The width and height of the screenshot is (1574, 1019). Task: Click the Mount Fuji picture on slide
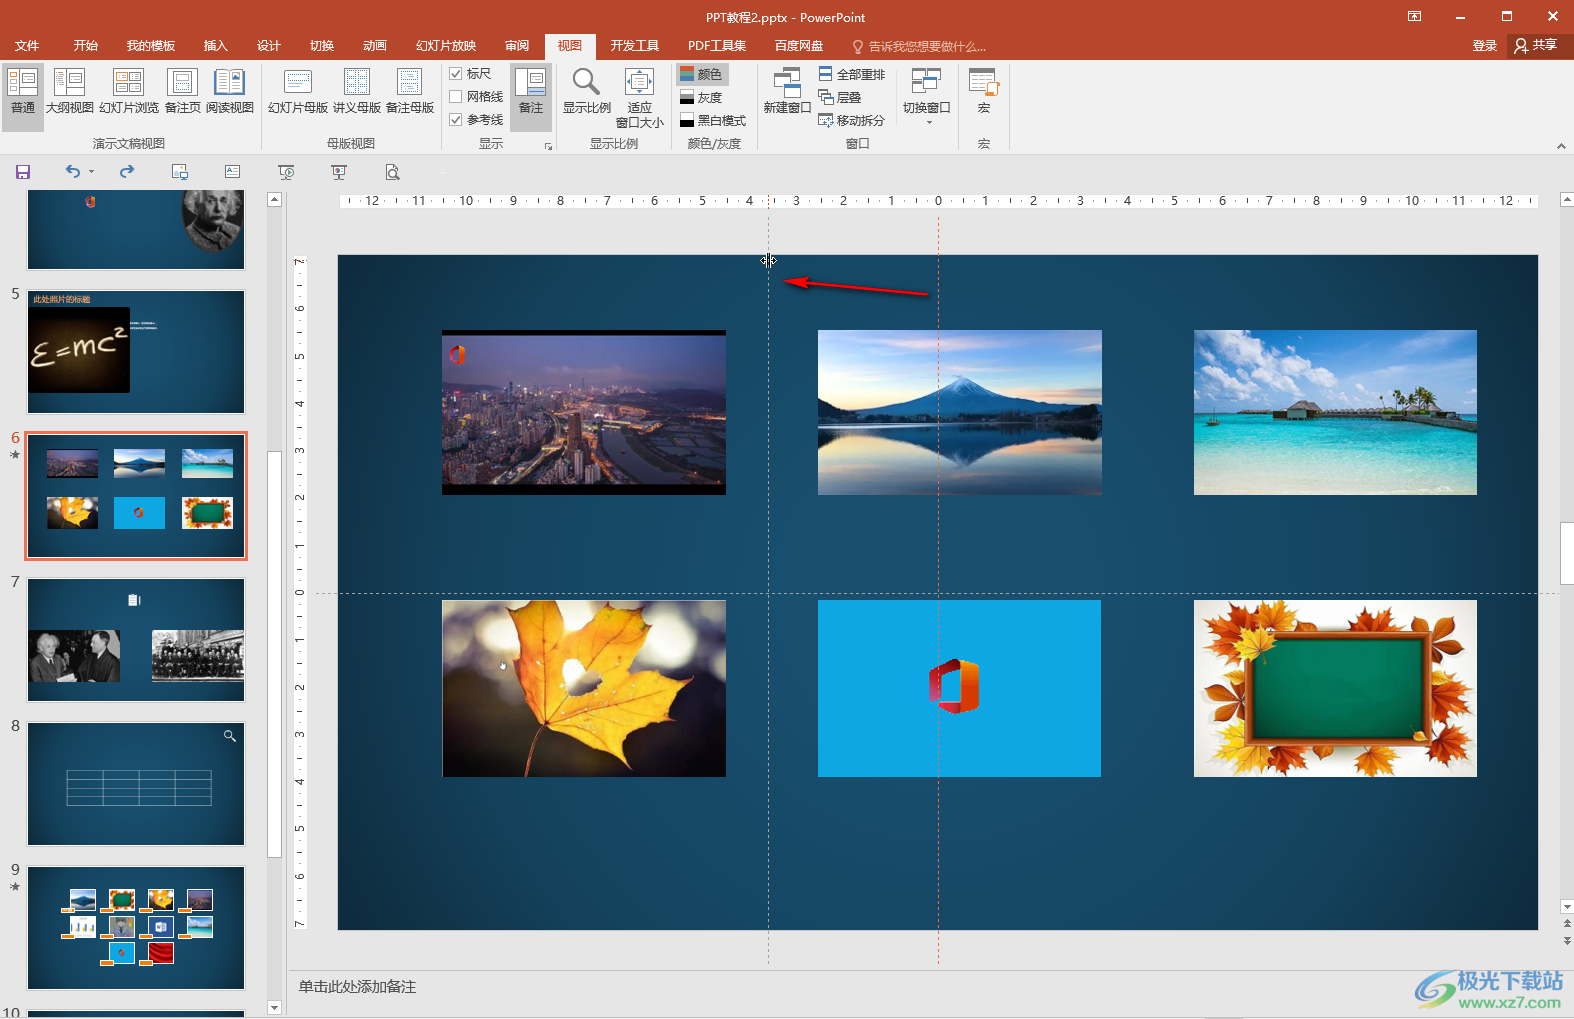pos(960,412)
